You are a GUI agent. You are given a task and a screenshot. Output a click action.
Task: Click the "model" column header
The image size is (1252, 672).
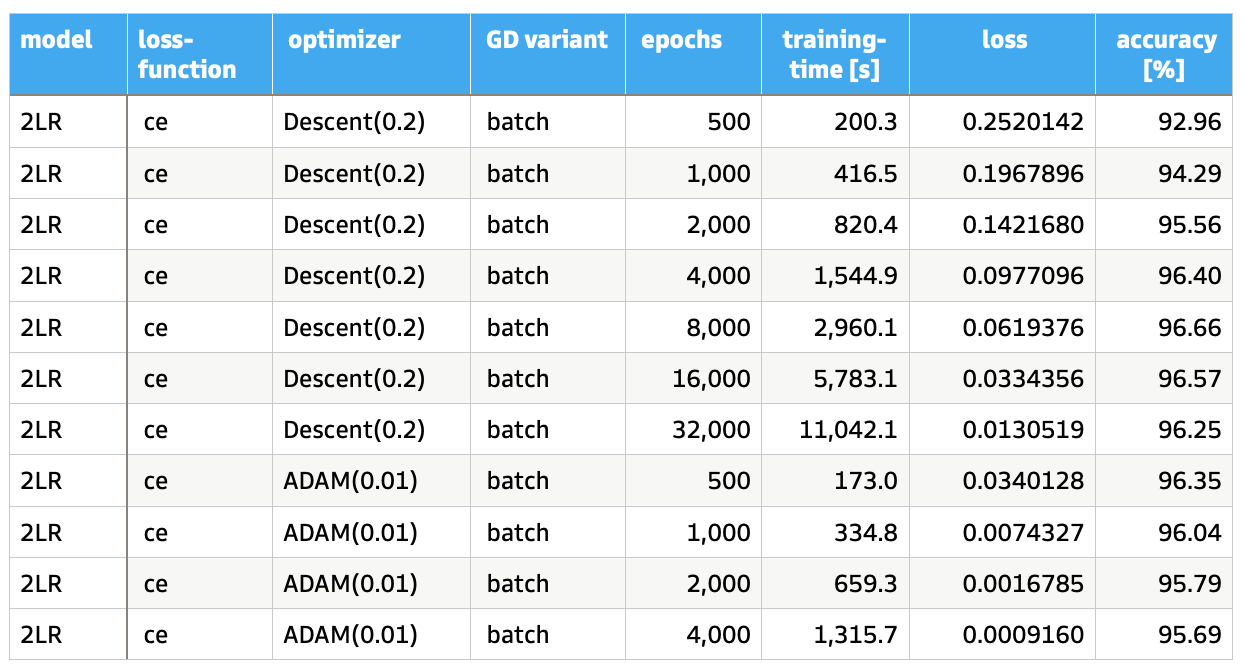point(56,41)
